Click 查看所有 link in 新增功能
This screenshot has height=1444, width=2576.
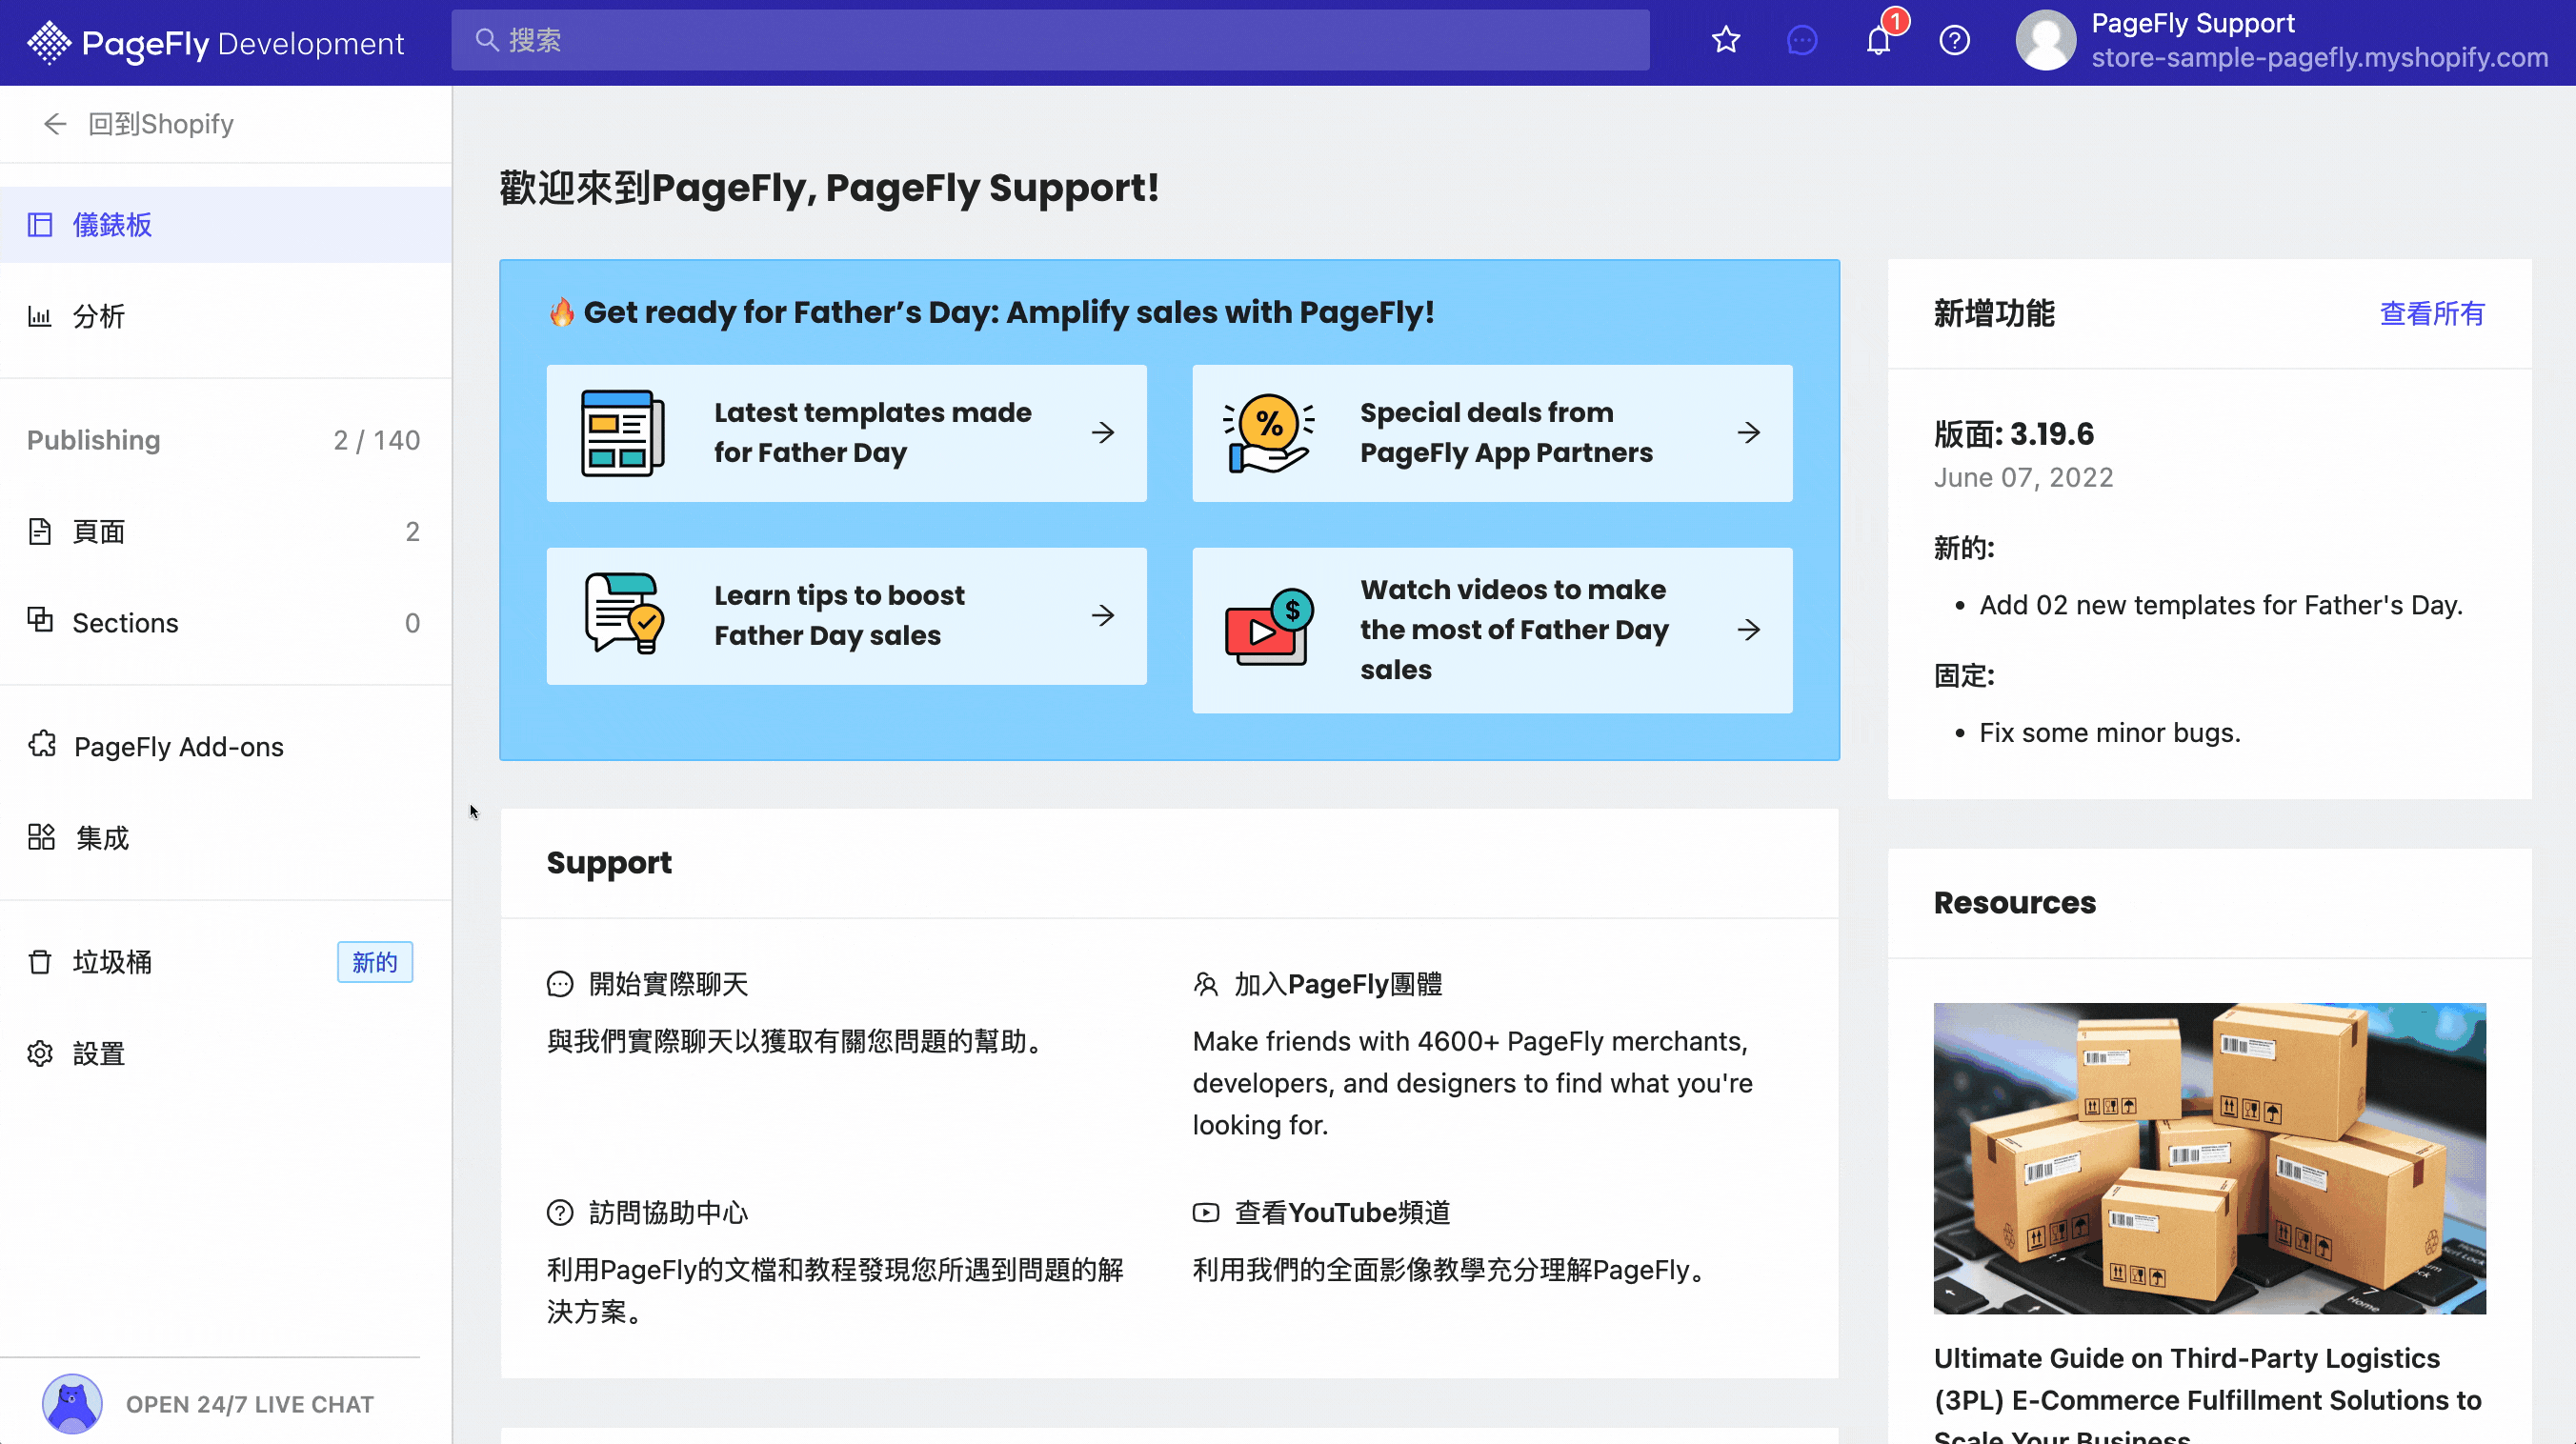(2432, 314)
